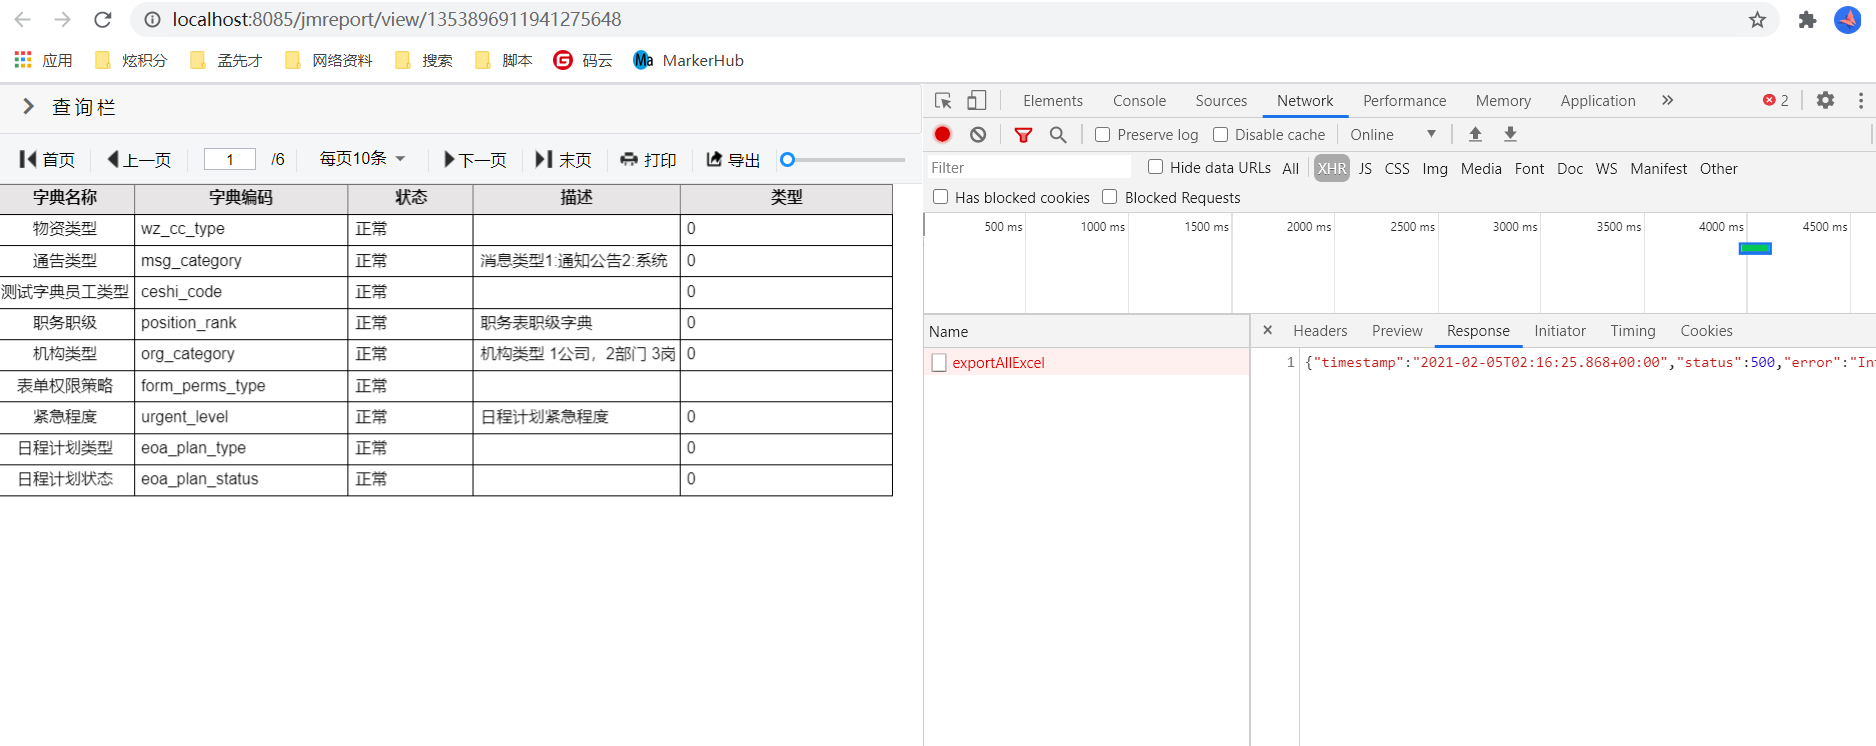Screen dimensions: 1876x746
Task: Bookmark this page with the star icon
Action: coord(1757,20)
